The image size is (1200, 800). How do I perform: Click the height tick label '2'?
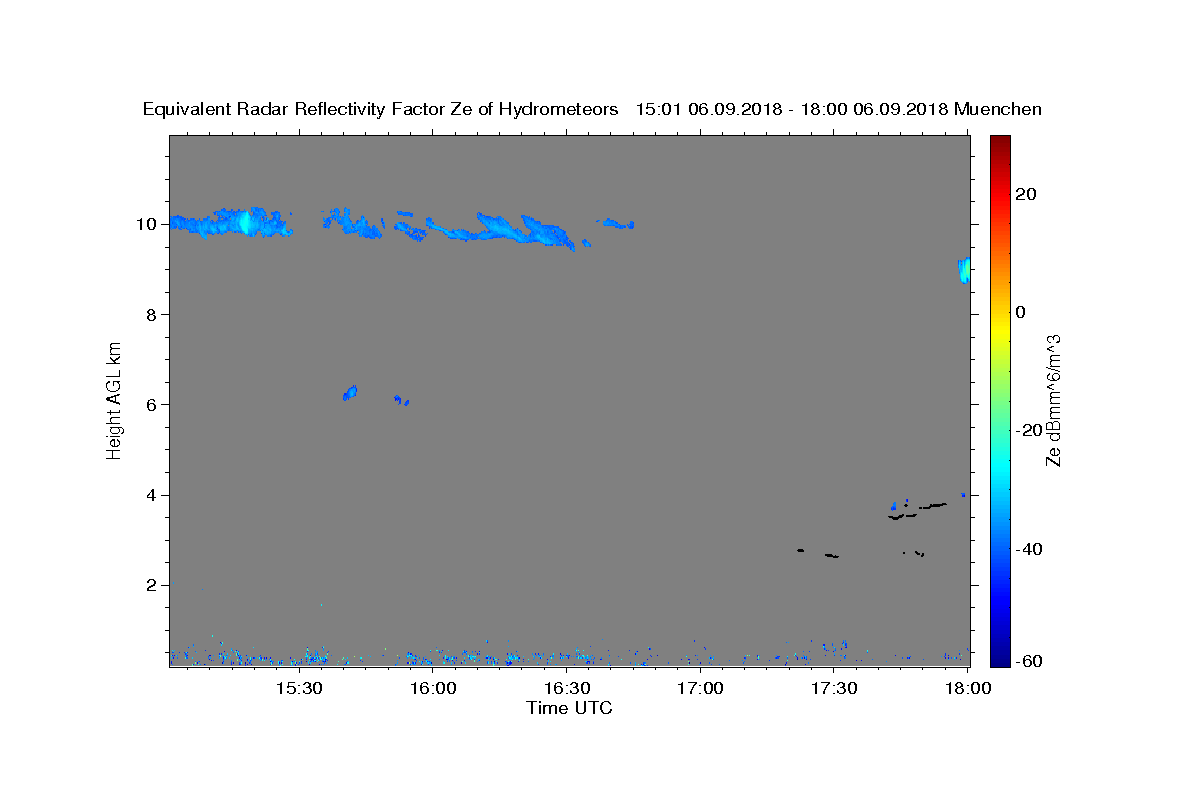pos(150,585)
